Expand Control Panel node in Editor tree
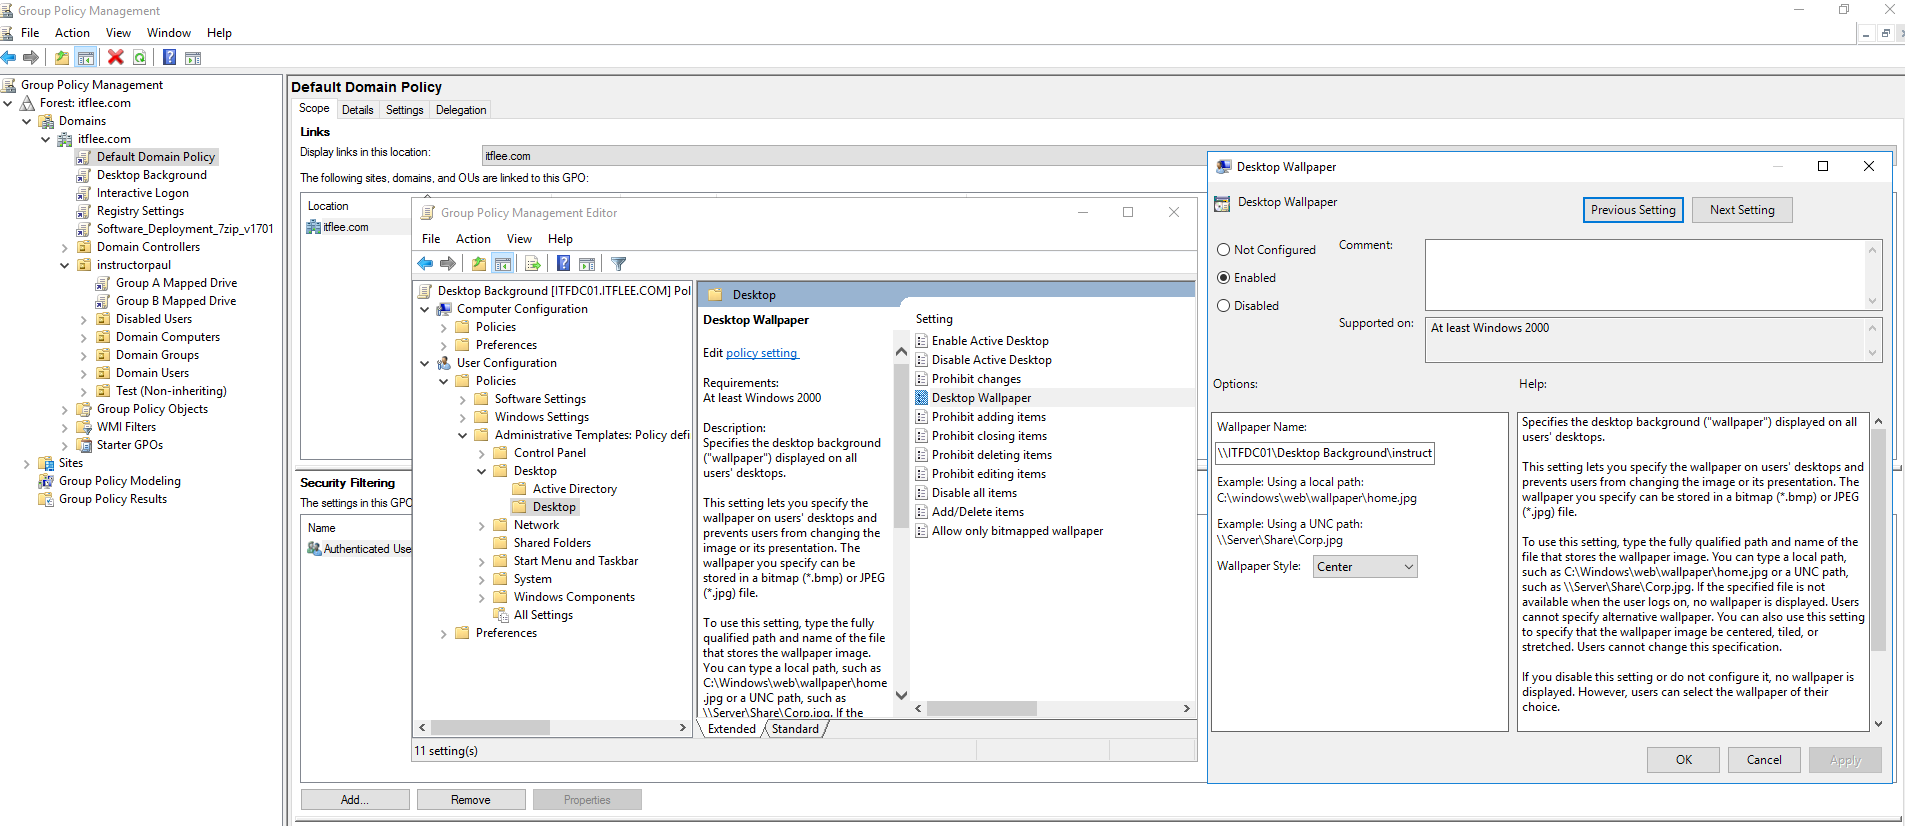The image size is (1905, 826). tap(482, 453)
